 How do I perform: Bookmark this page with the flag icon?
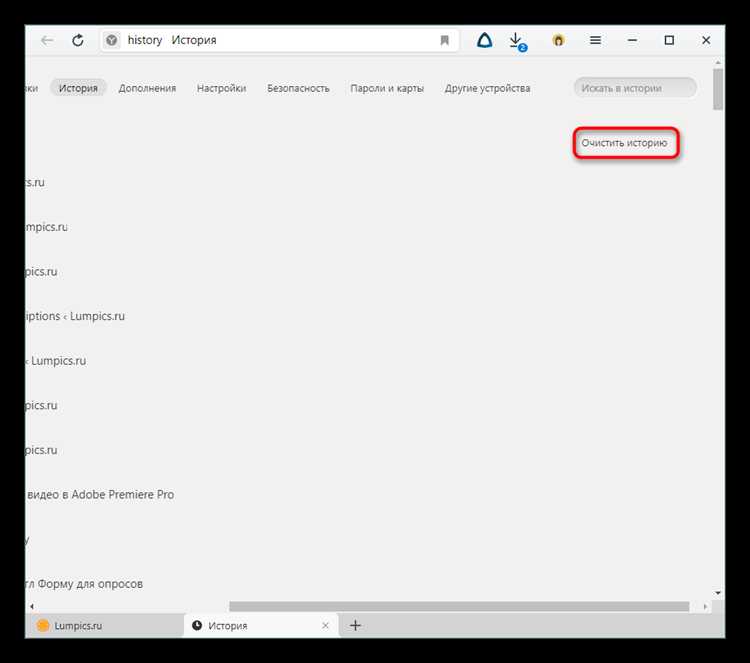click(x=444, y=41)
